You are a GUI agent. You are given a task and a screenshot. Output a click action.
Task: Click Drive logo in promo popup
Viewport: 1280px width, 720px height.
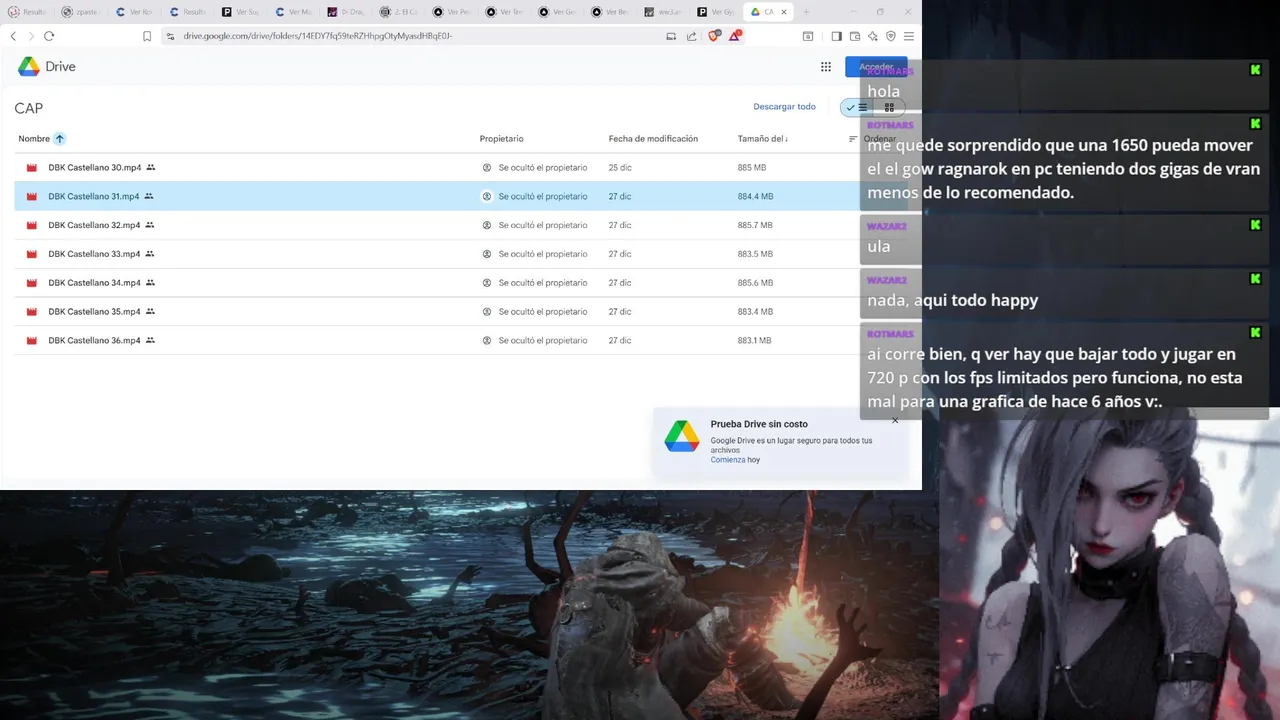pos(682,436)
